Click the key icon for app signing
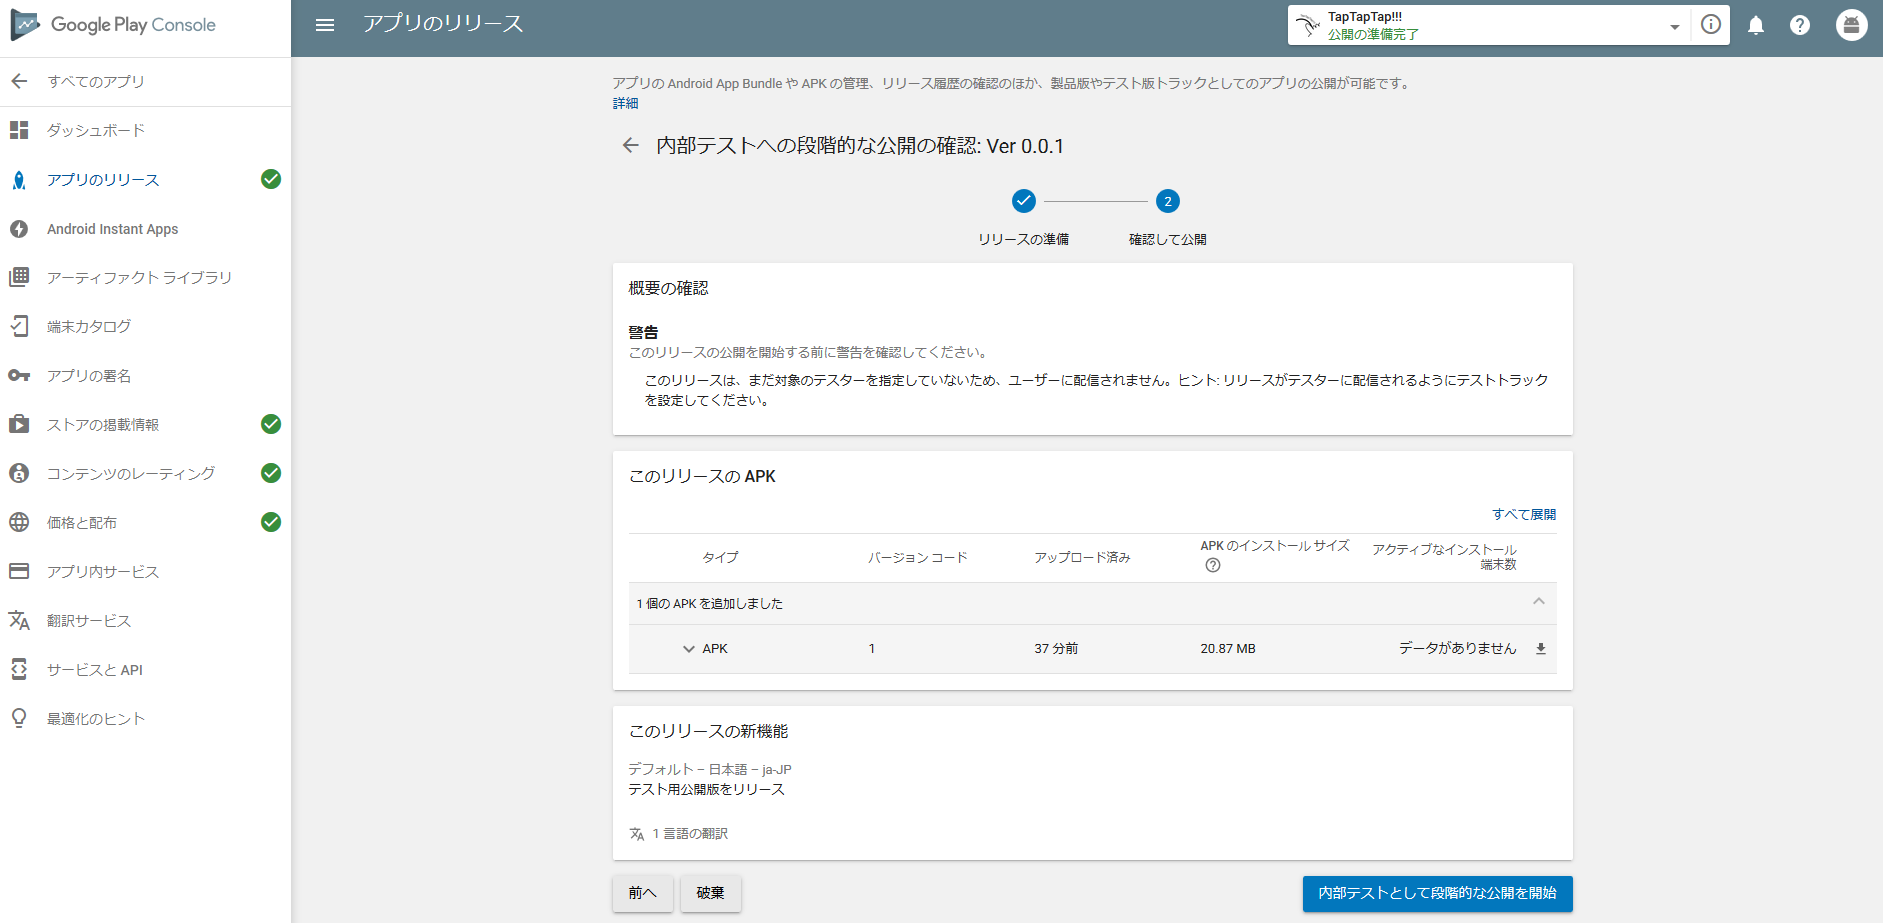The height and width of the screenshot is (923, 1883). coord(19,376)
